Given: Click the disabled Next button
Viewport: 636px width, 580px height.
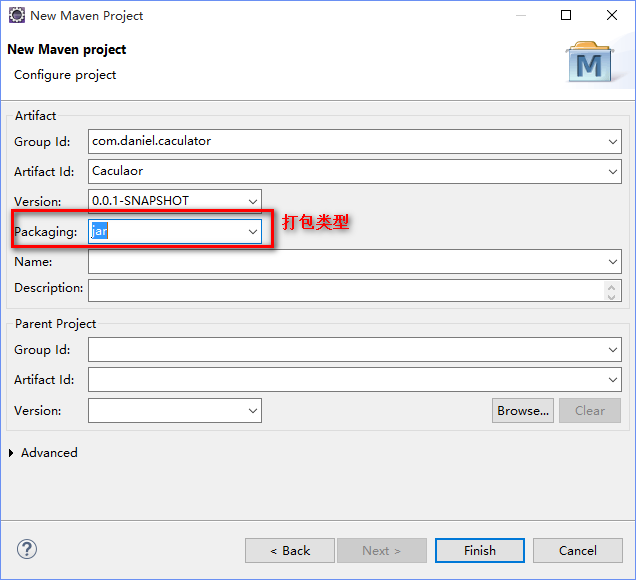Looking at the screenshot, I should click(382, 550).
